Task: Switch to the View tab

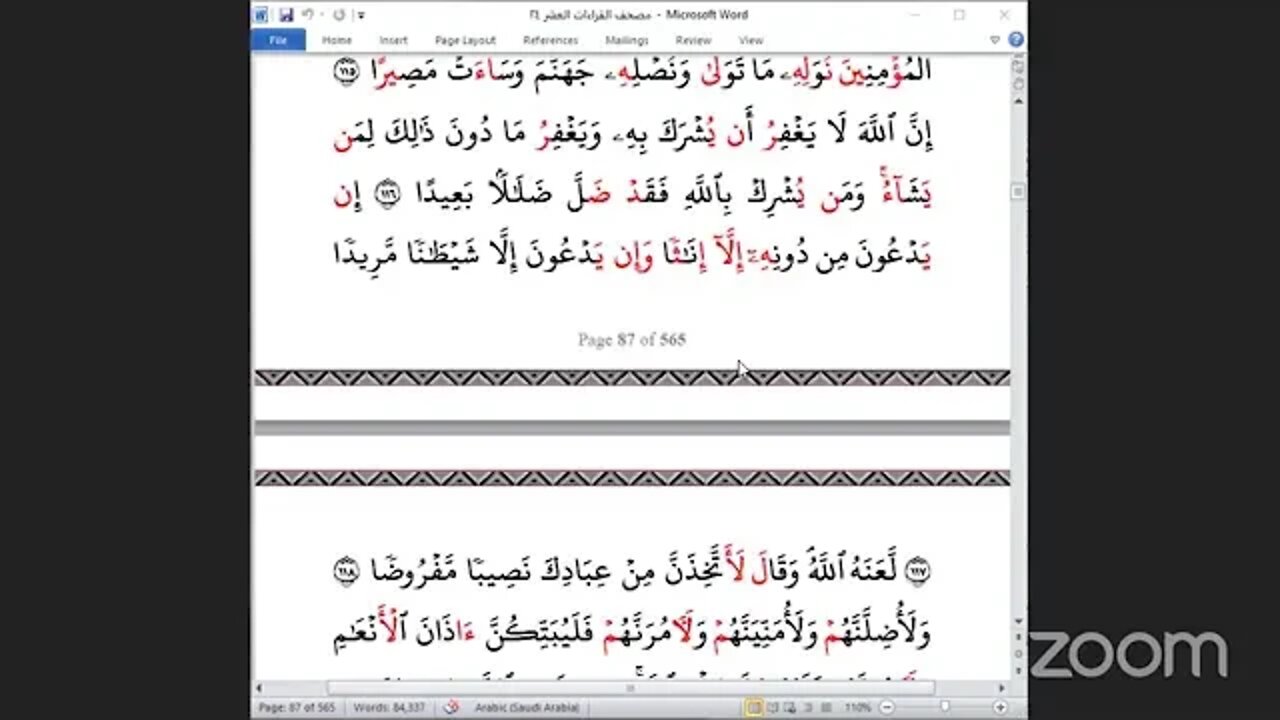Action: pos(751,40)
